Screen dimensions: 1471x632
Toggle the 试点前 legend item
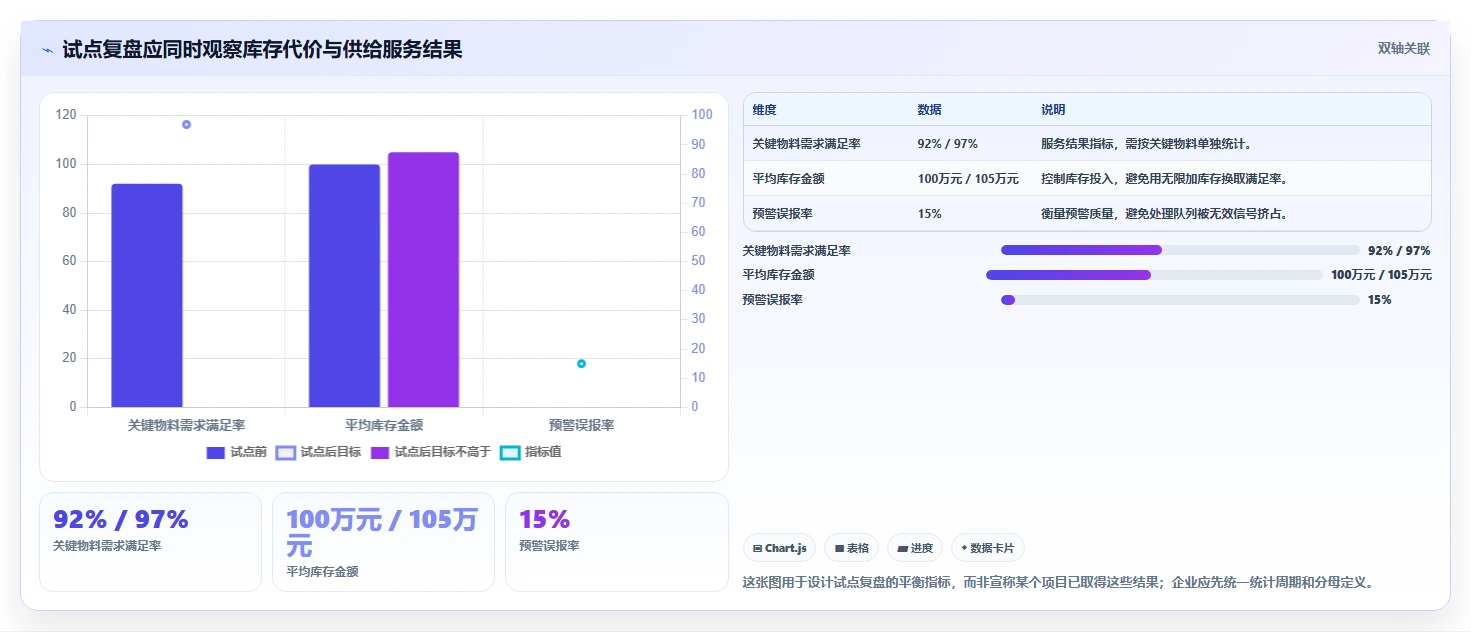237,452
